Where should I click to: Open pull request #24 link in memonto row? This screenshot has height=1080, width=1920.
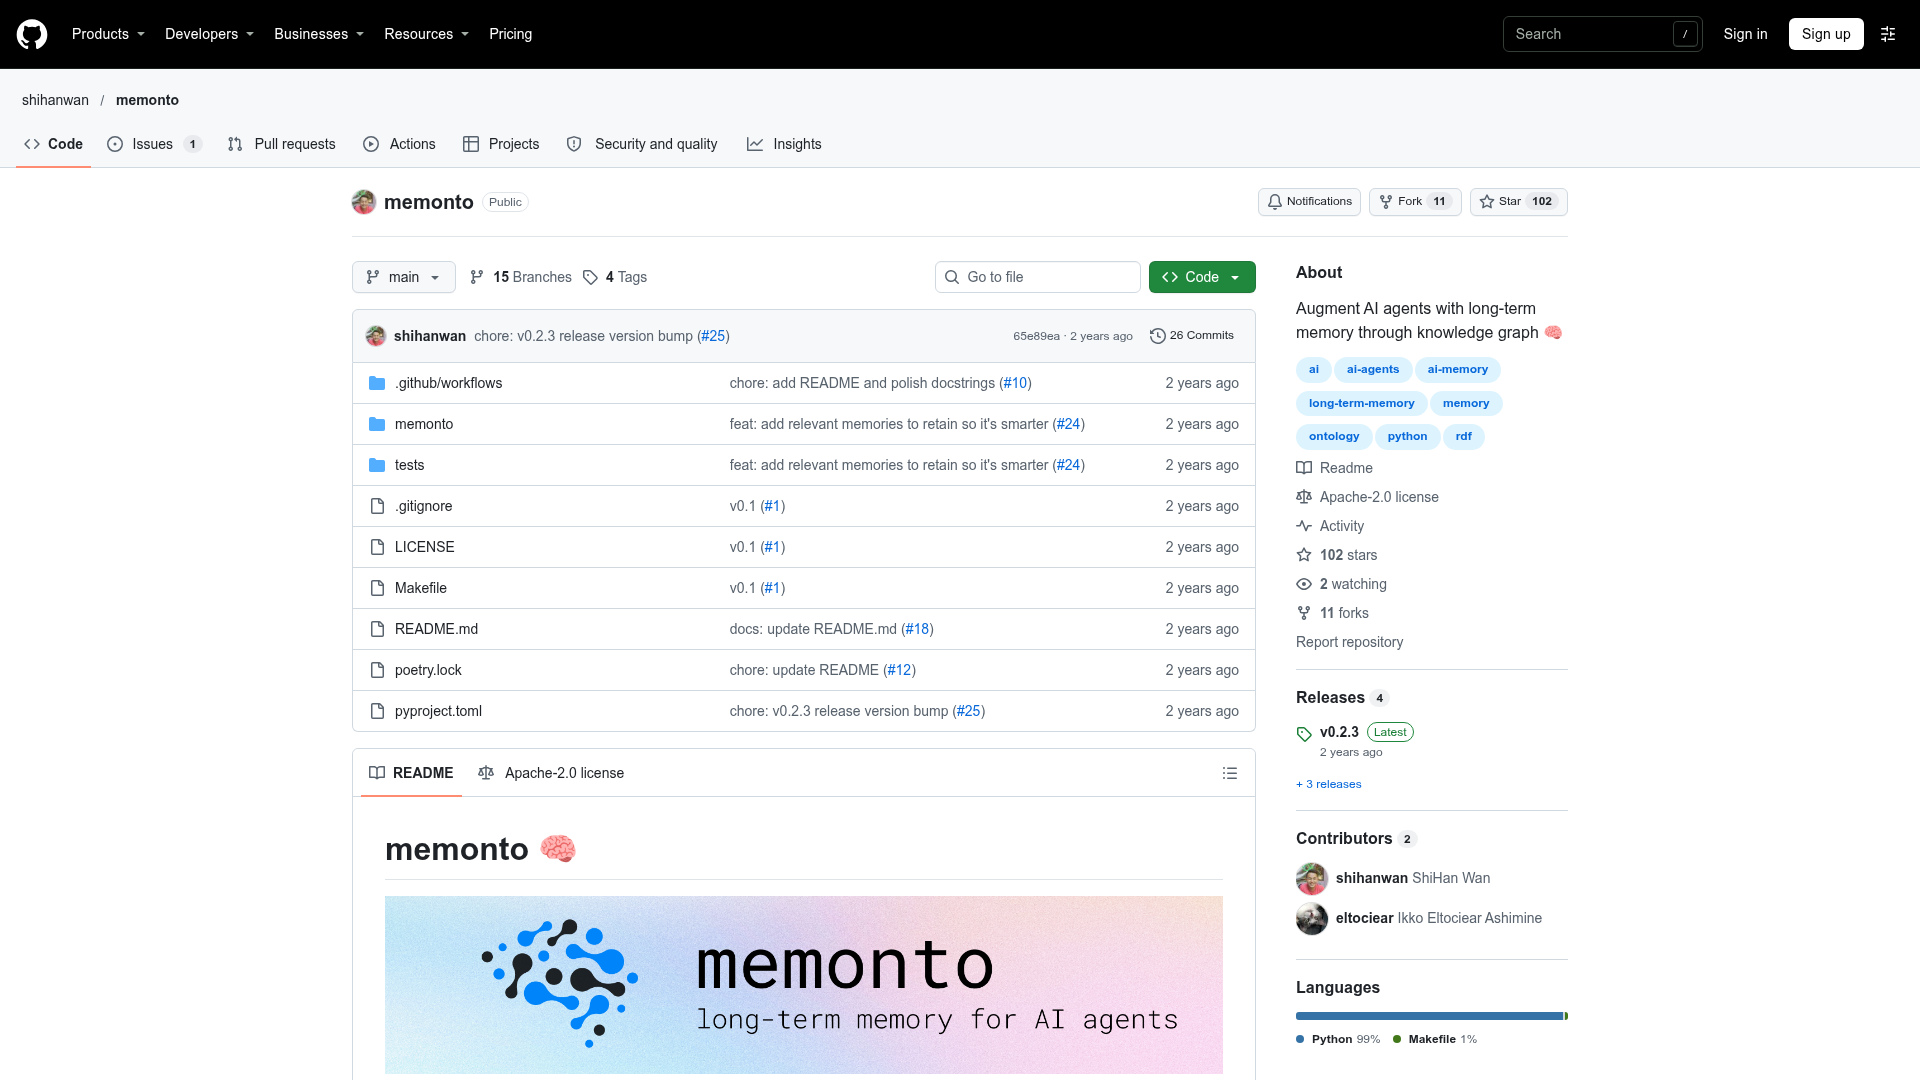coord(1068,424)
